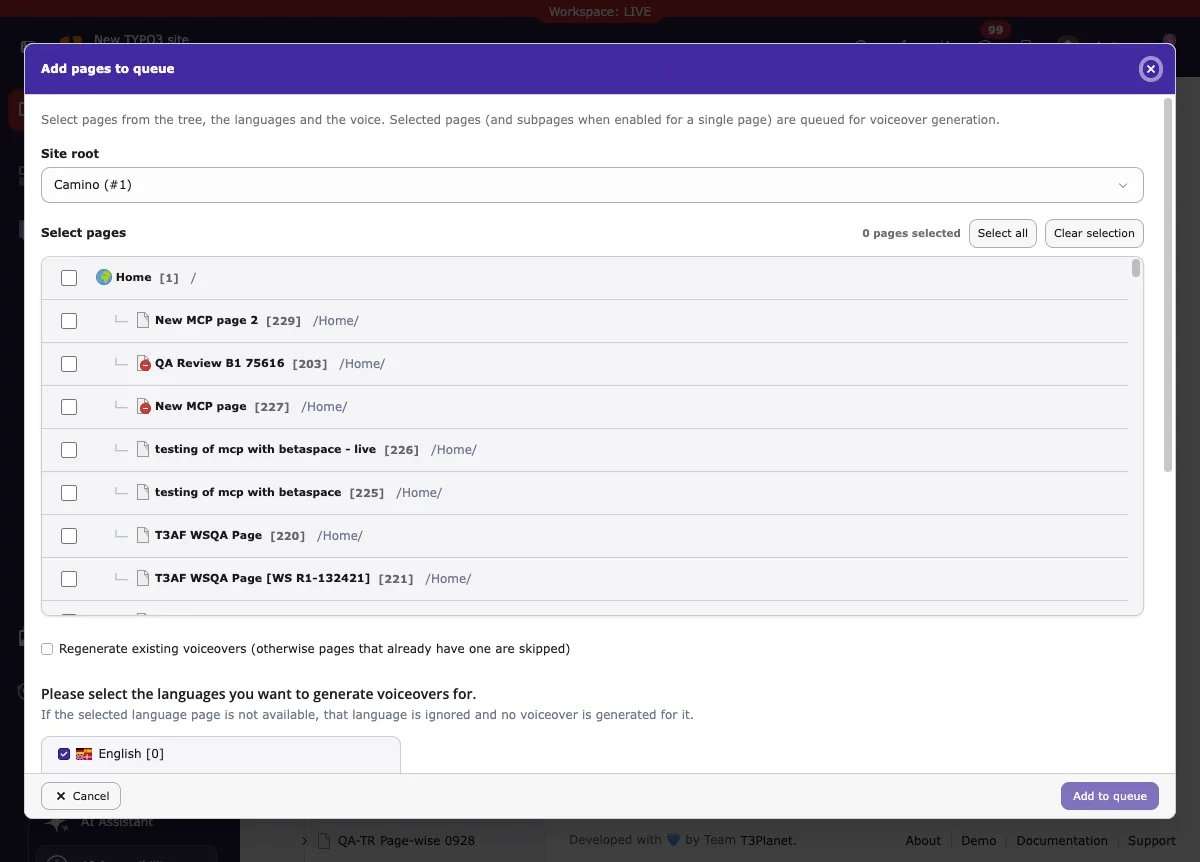The height and width of the screenshot is (862, 1200).
Task: Select testing of mcp with betaspace - live checkbox
Action: pyautogui.click(x=69, y=450)
